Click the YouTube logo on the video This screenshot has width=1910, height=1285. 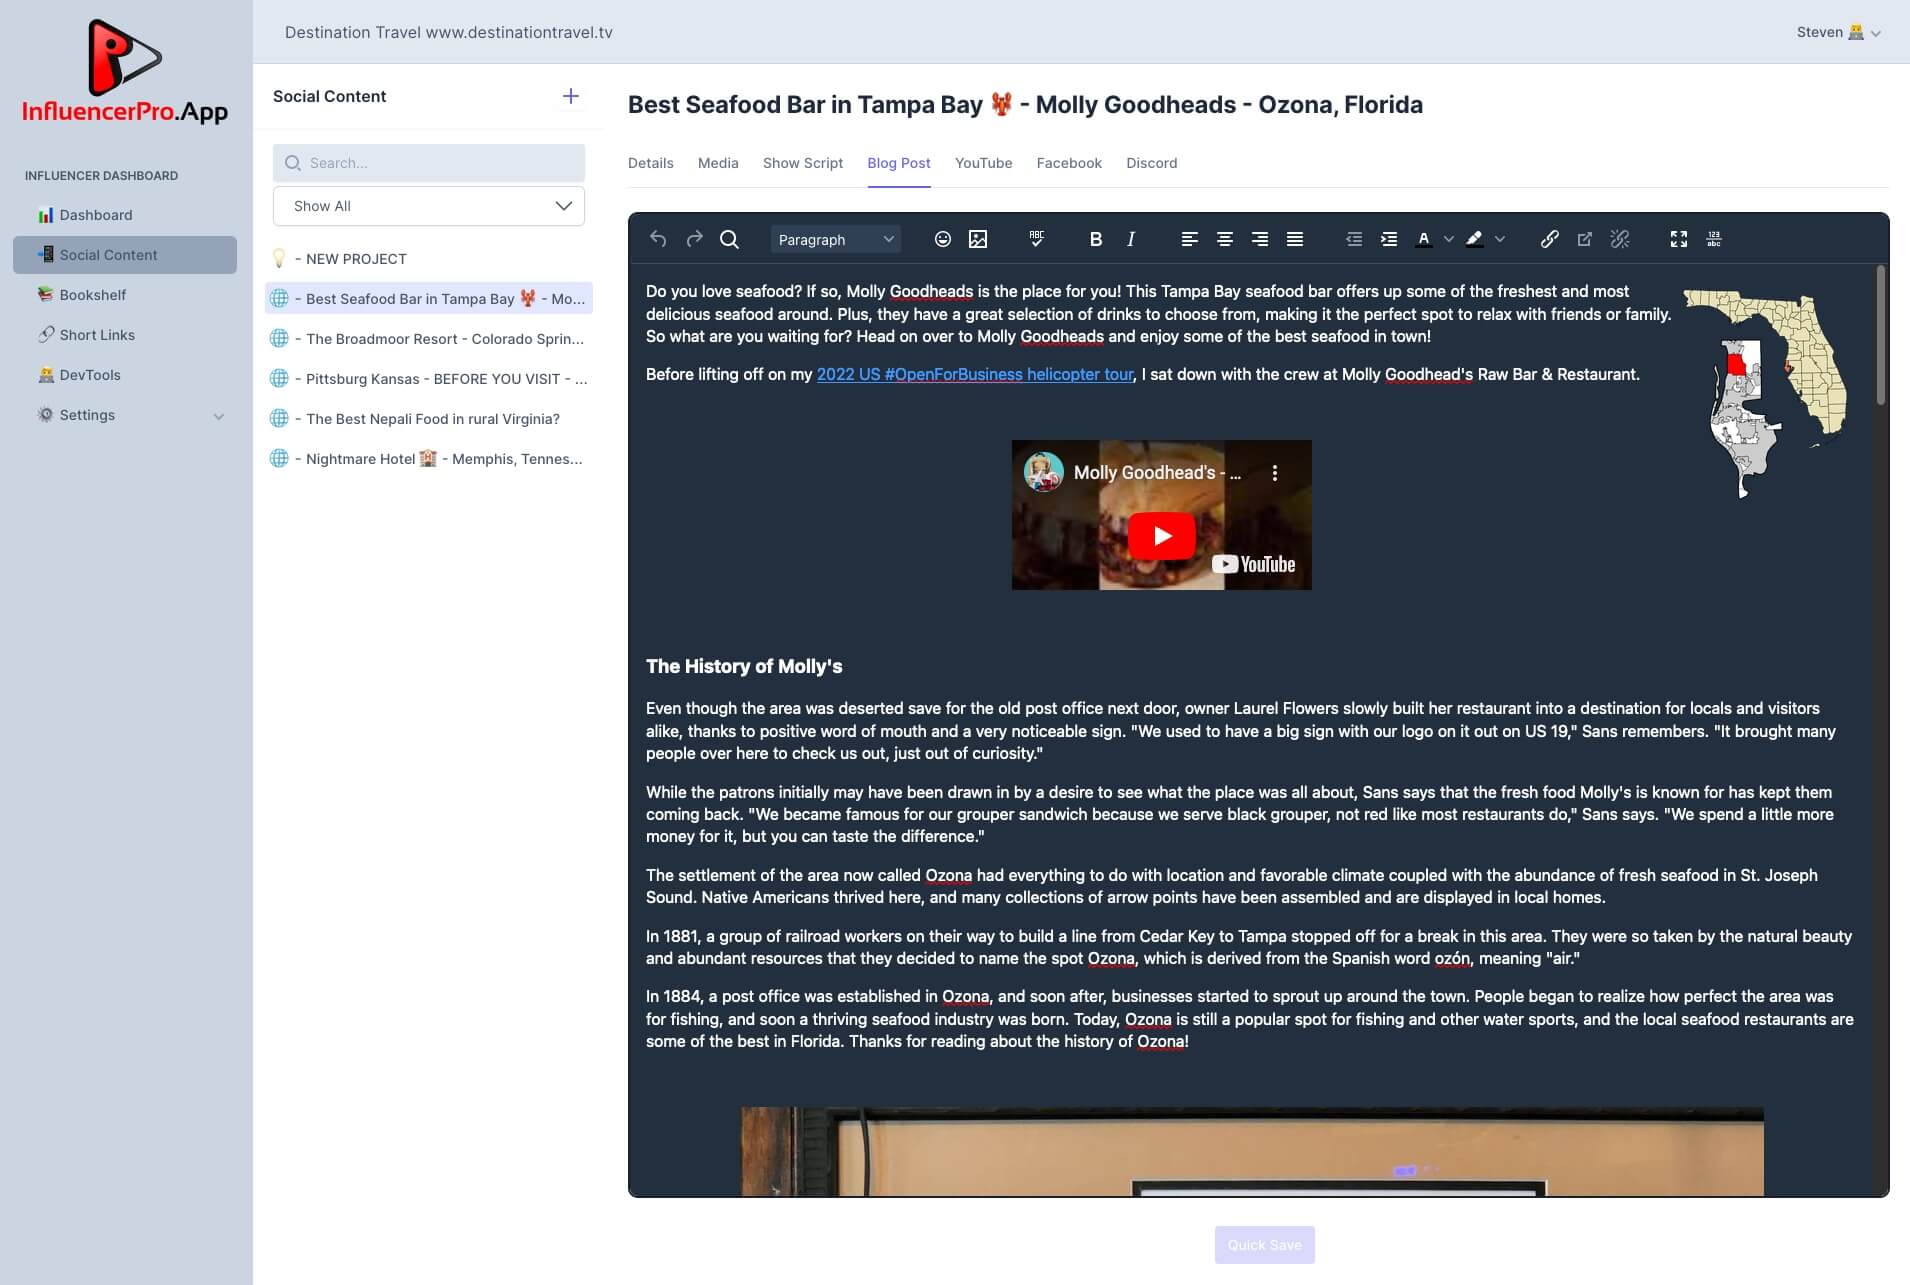1254,564
